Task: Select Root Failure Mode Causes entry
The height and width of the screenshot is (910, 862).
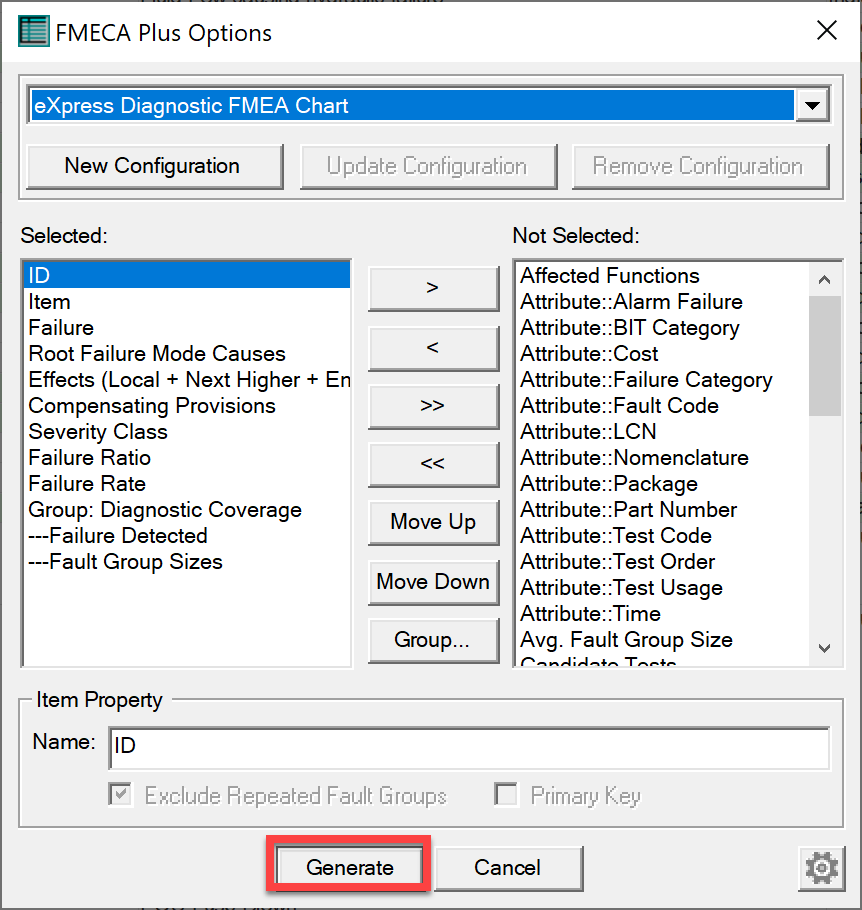Action: 187,353
